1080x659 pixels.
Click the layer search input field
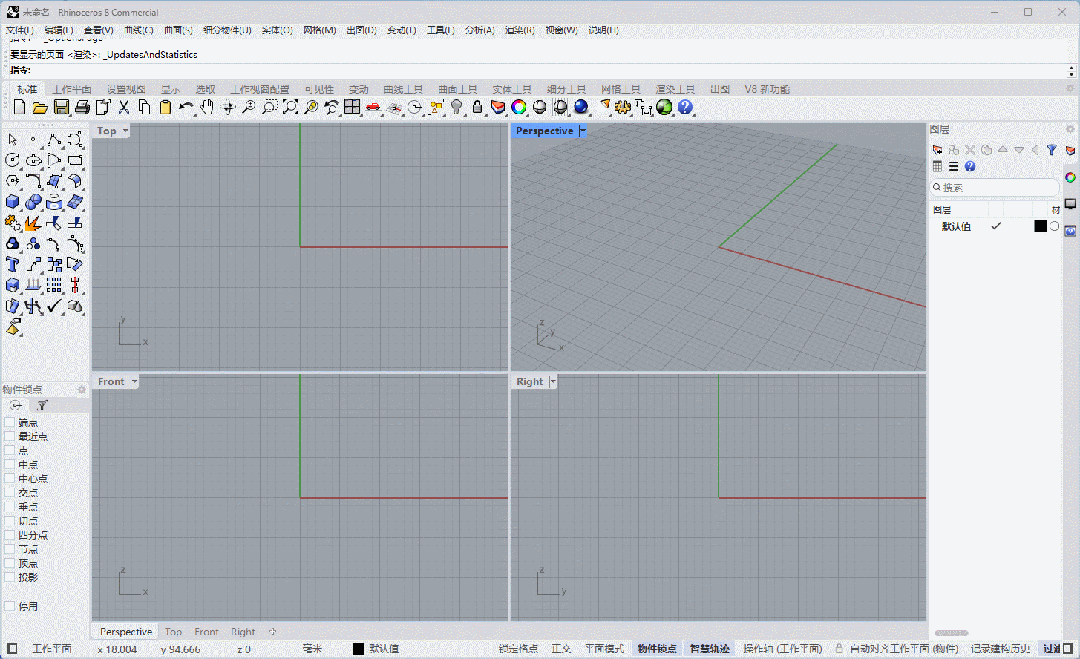point(994,187)
